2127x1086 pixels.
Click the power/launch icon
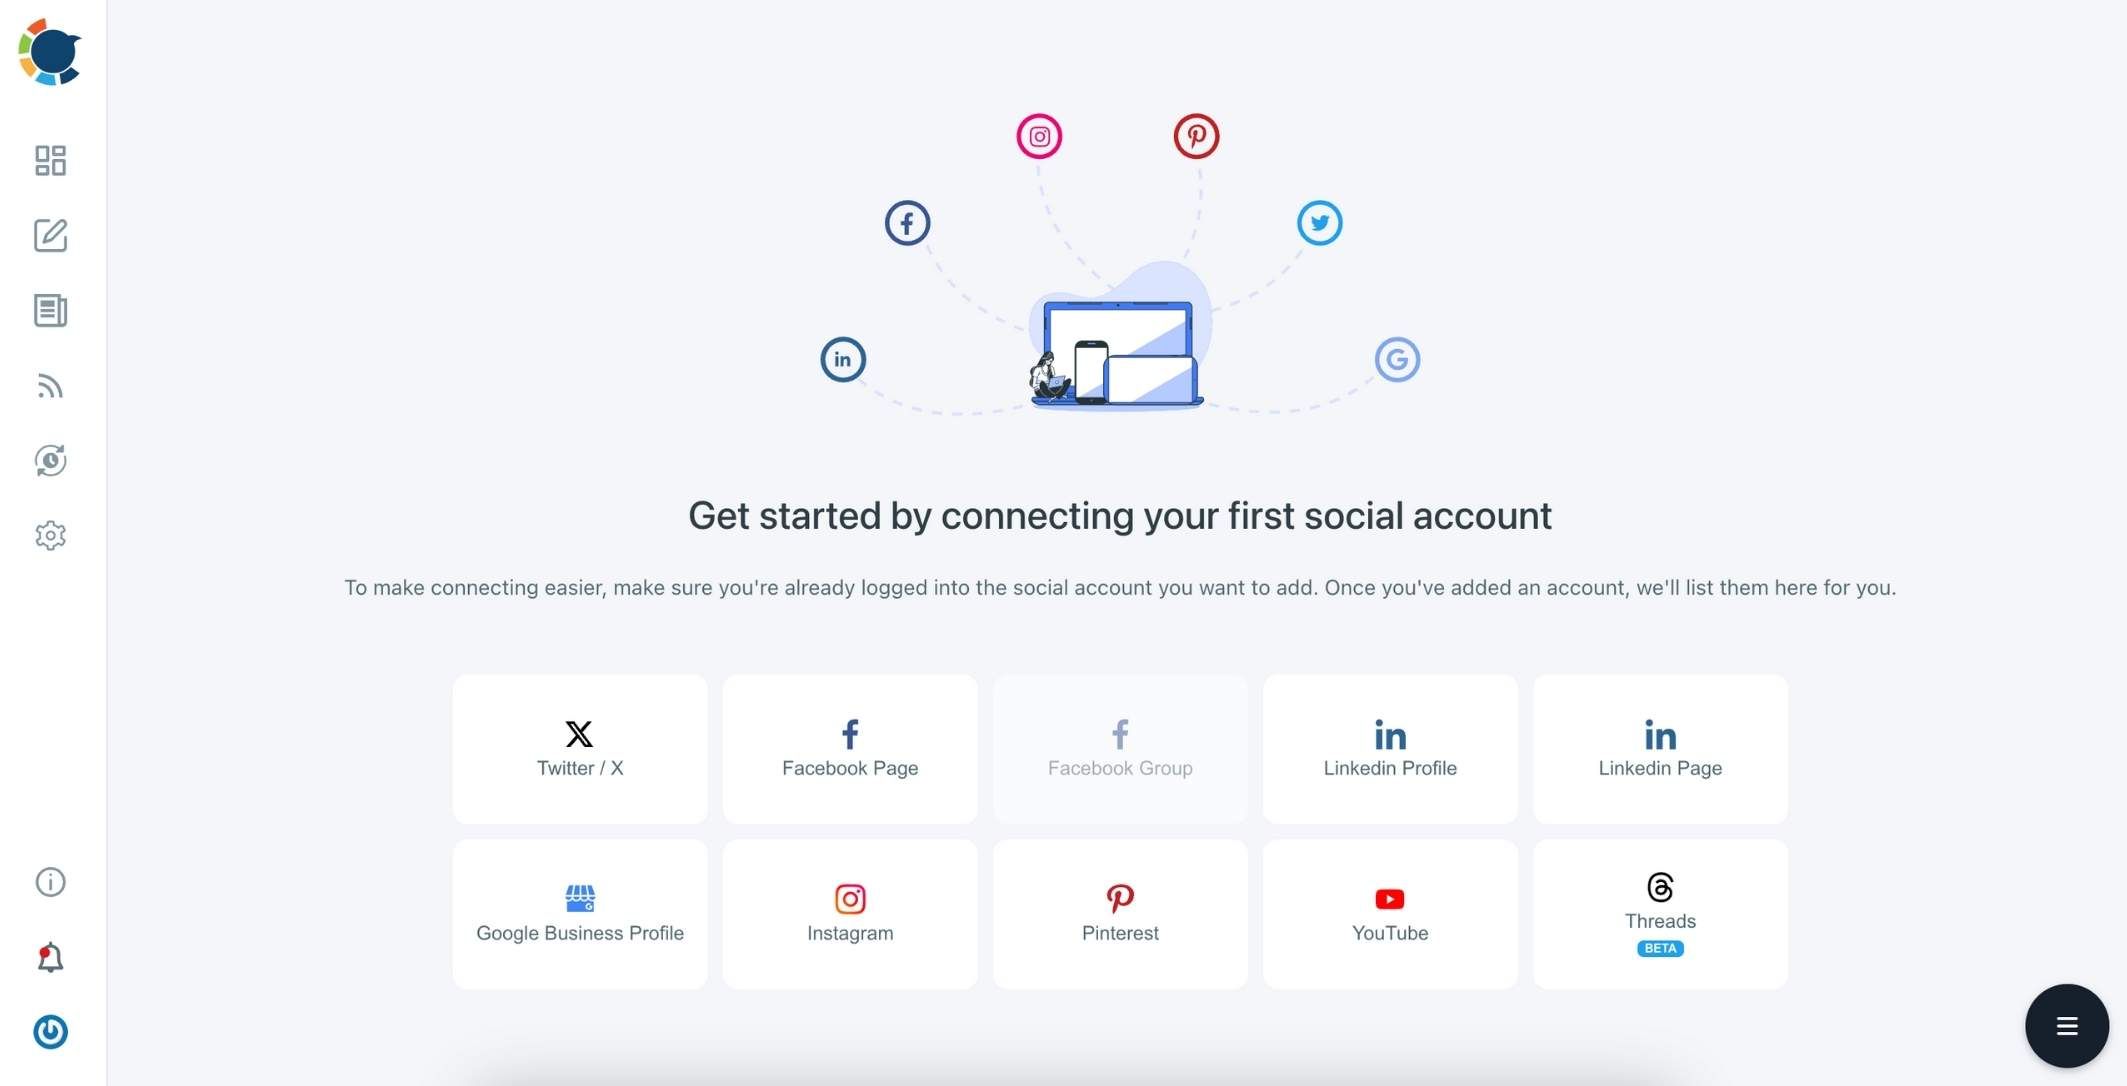50,1032
